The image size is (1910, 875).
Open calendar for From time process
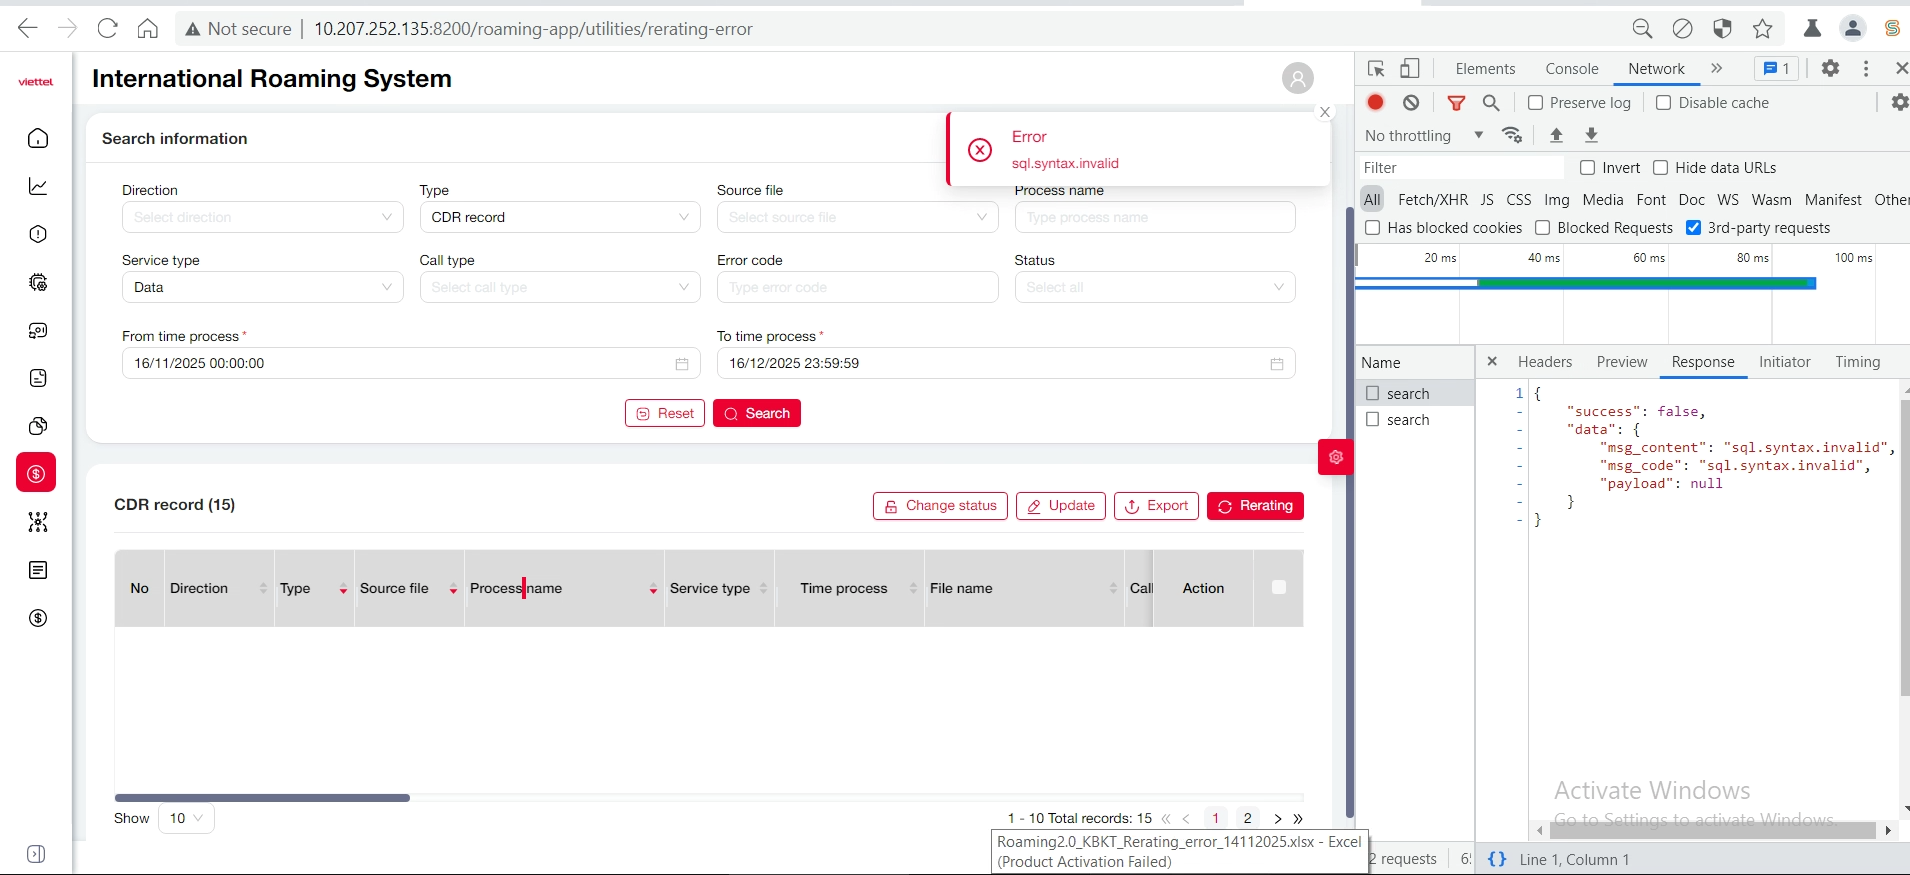click(x=682, y=364)
